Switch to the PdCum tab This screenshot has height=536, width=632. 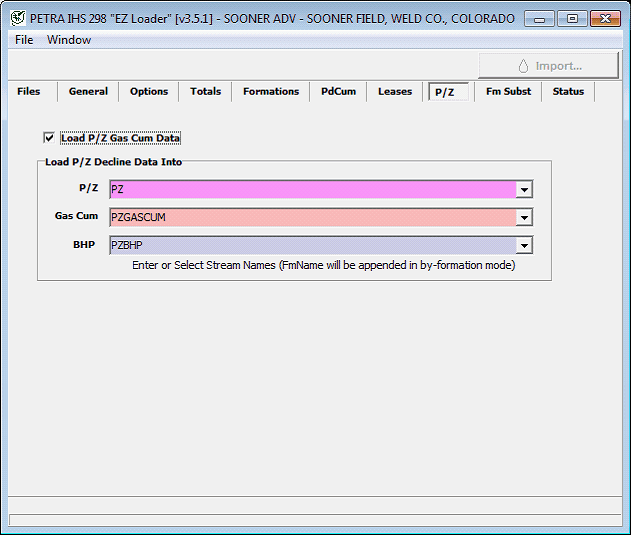(338, 92)
